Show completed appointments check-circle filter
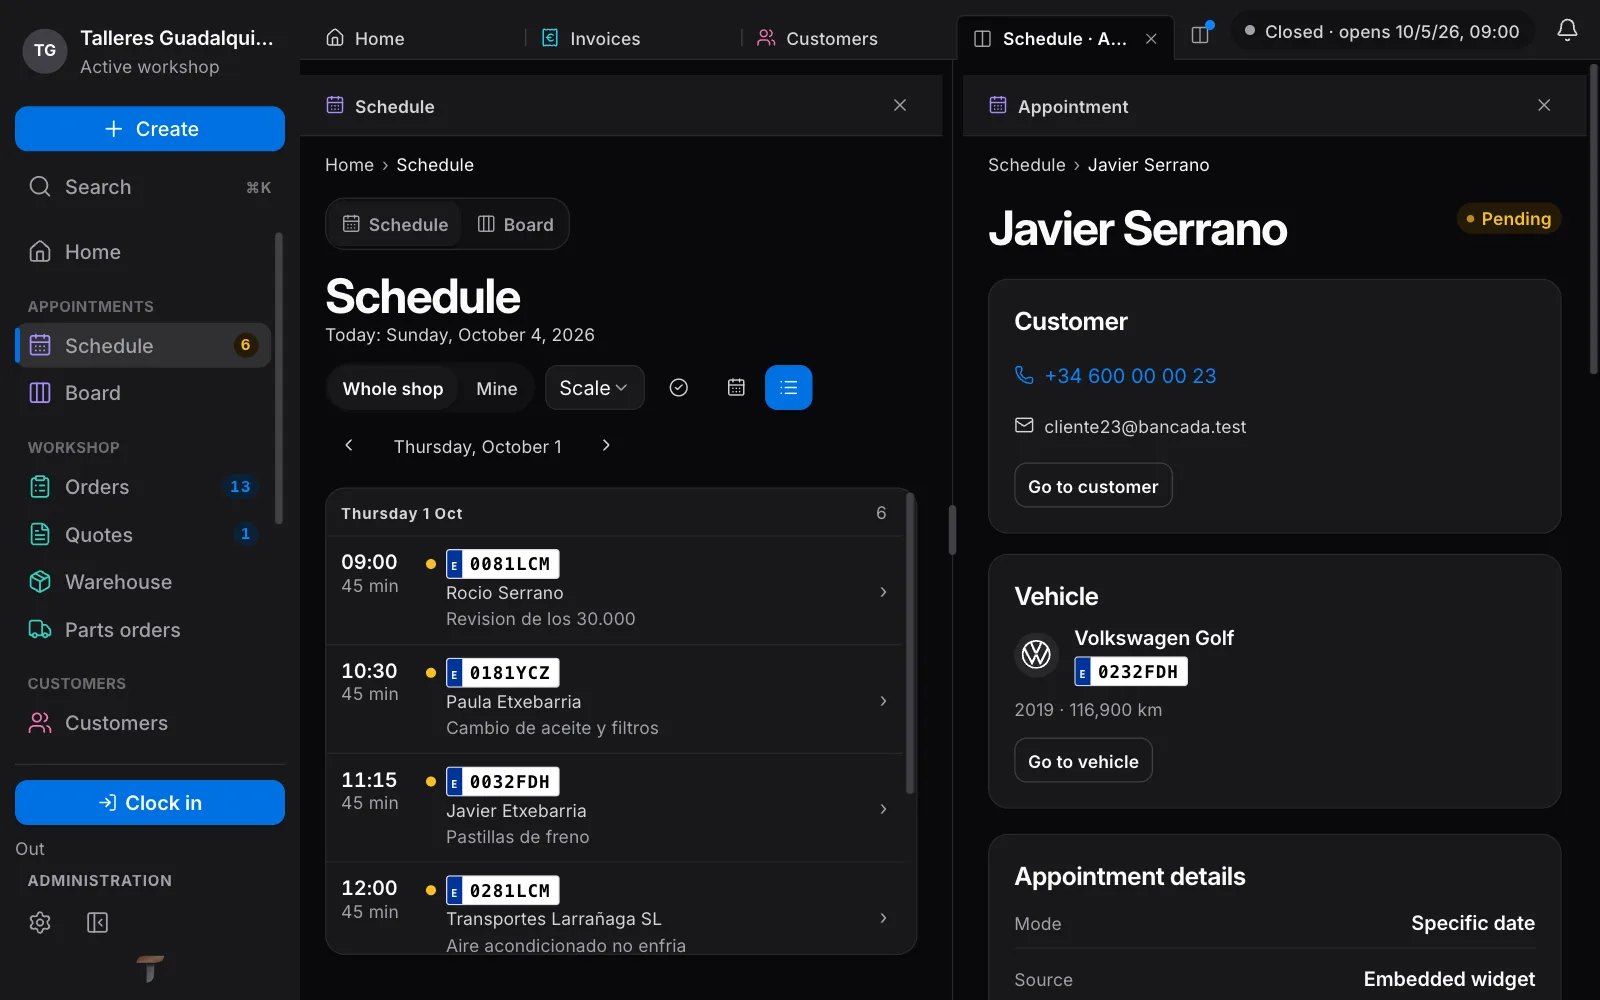Image resolution: width=1600 pixels, height=1000 pixels. tap(679, 388)
